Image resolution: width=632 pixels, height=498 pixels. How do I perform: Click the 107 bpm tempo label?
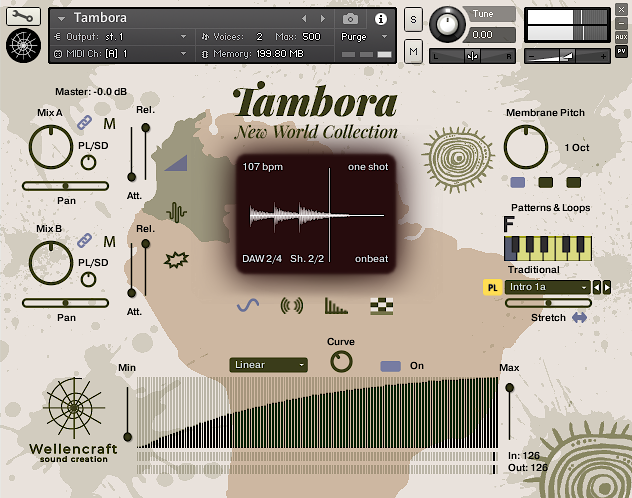tap(262, 167)
